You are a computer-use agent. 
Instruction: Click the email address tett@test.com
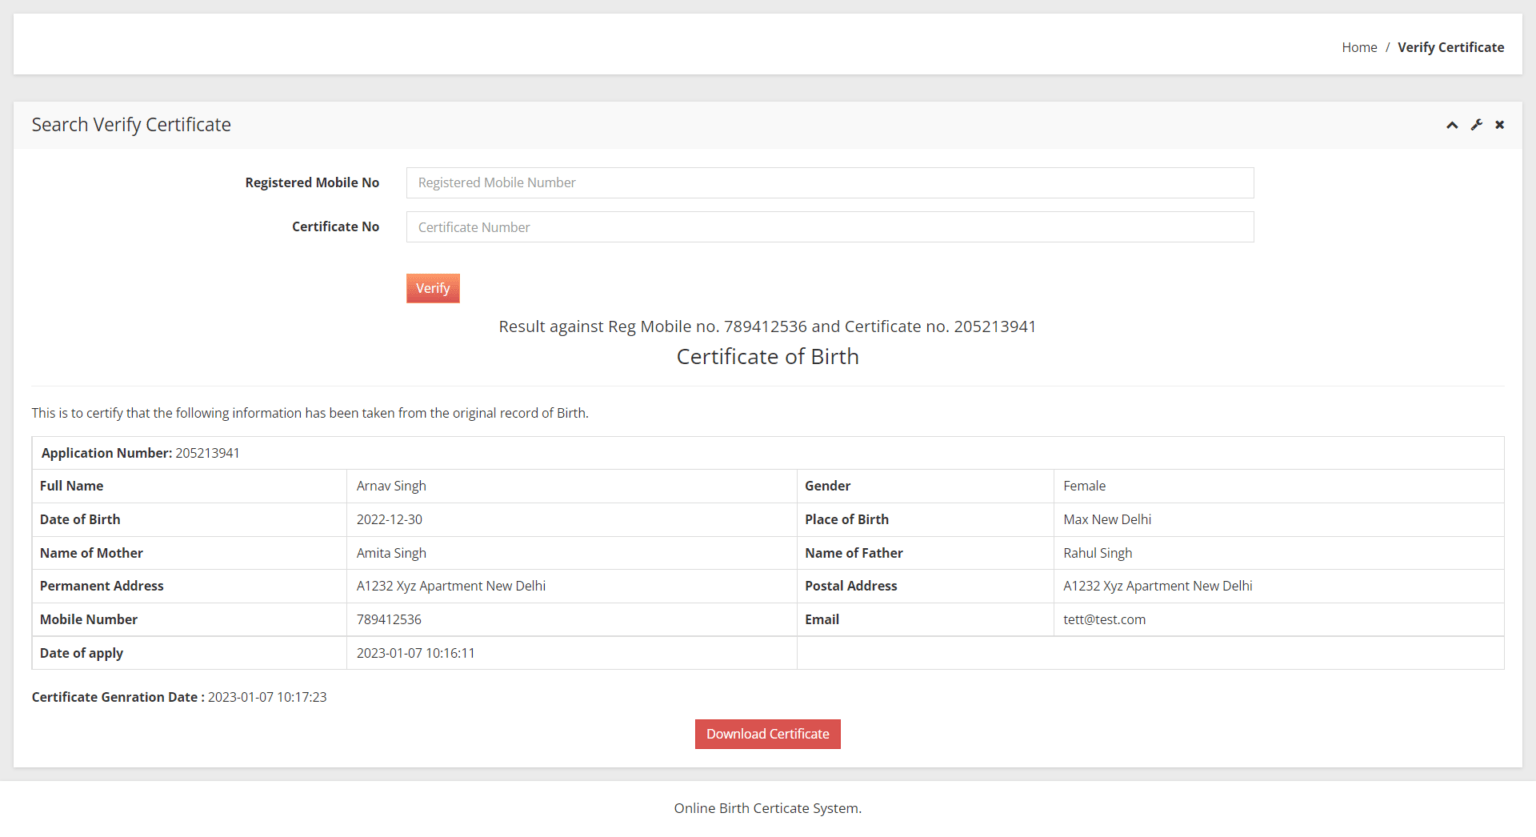point(1104,619)
